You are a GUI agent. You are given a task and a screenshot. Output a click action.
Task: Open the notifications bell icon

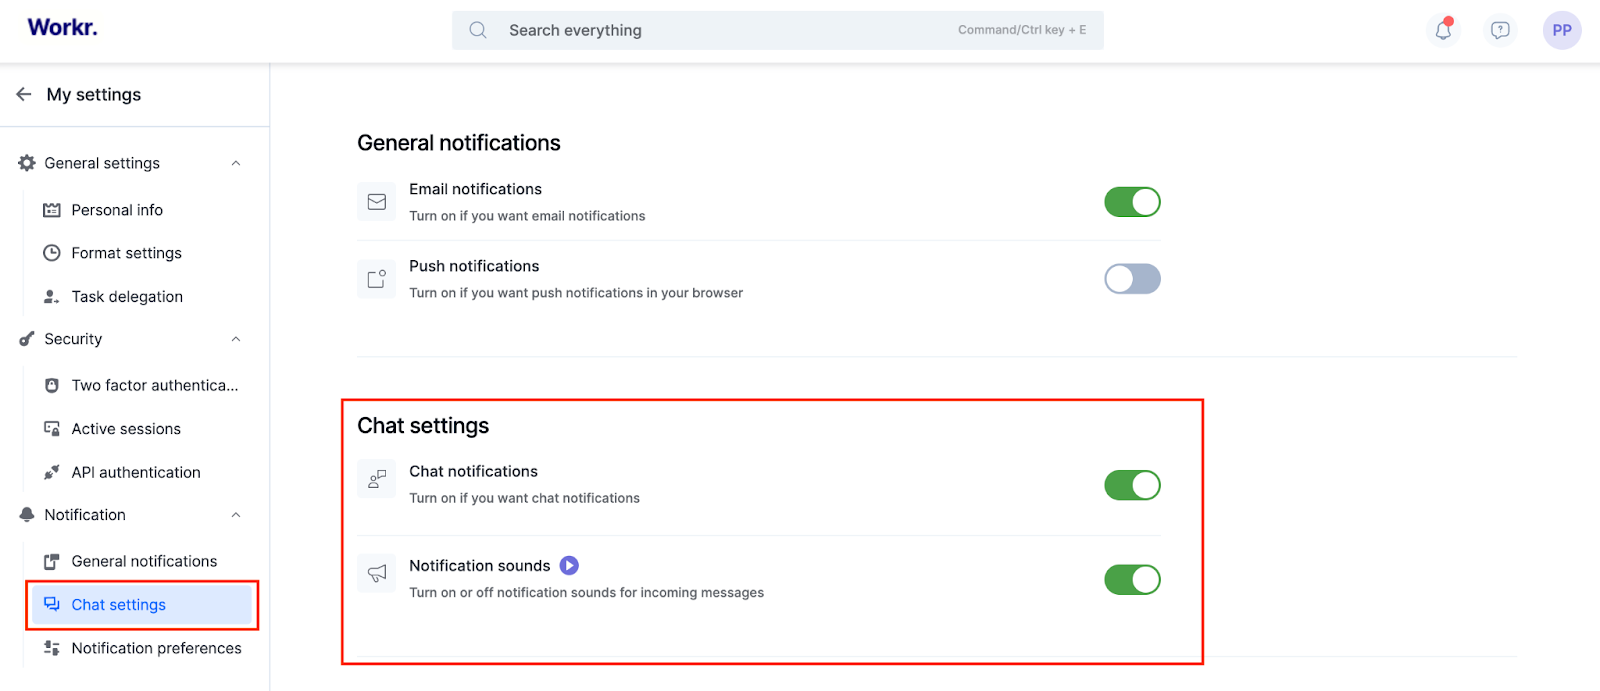[1443, 30]
